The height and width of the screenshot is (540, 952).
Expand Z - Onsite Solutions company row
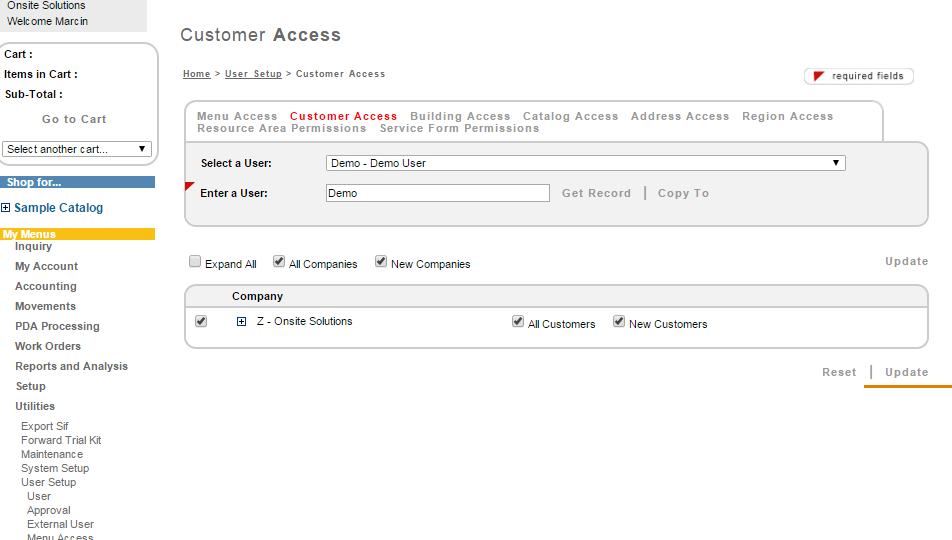241,322
